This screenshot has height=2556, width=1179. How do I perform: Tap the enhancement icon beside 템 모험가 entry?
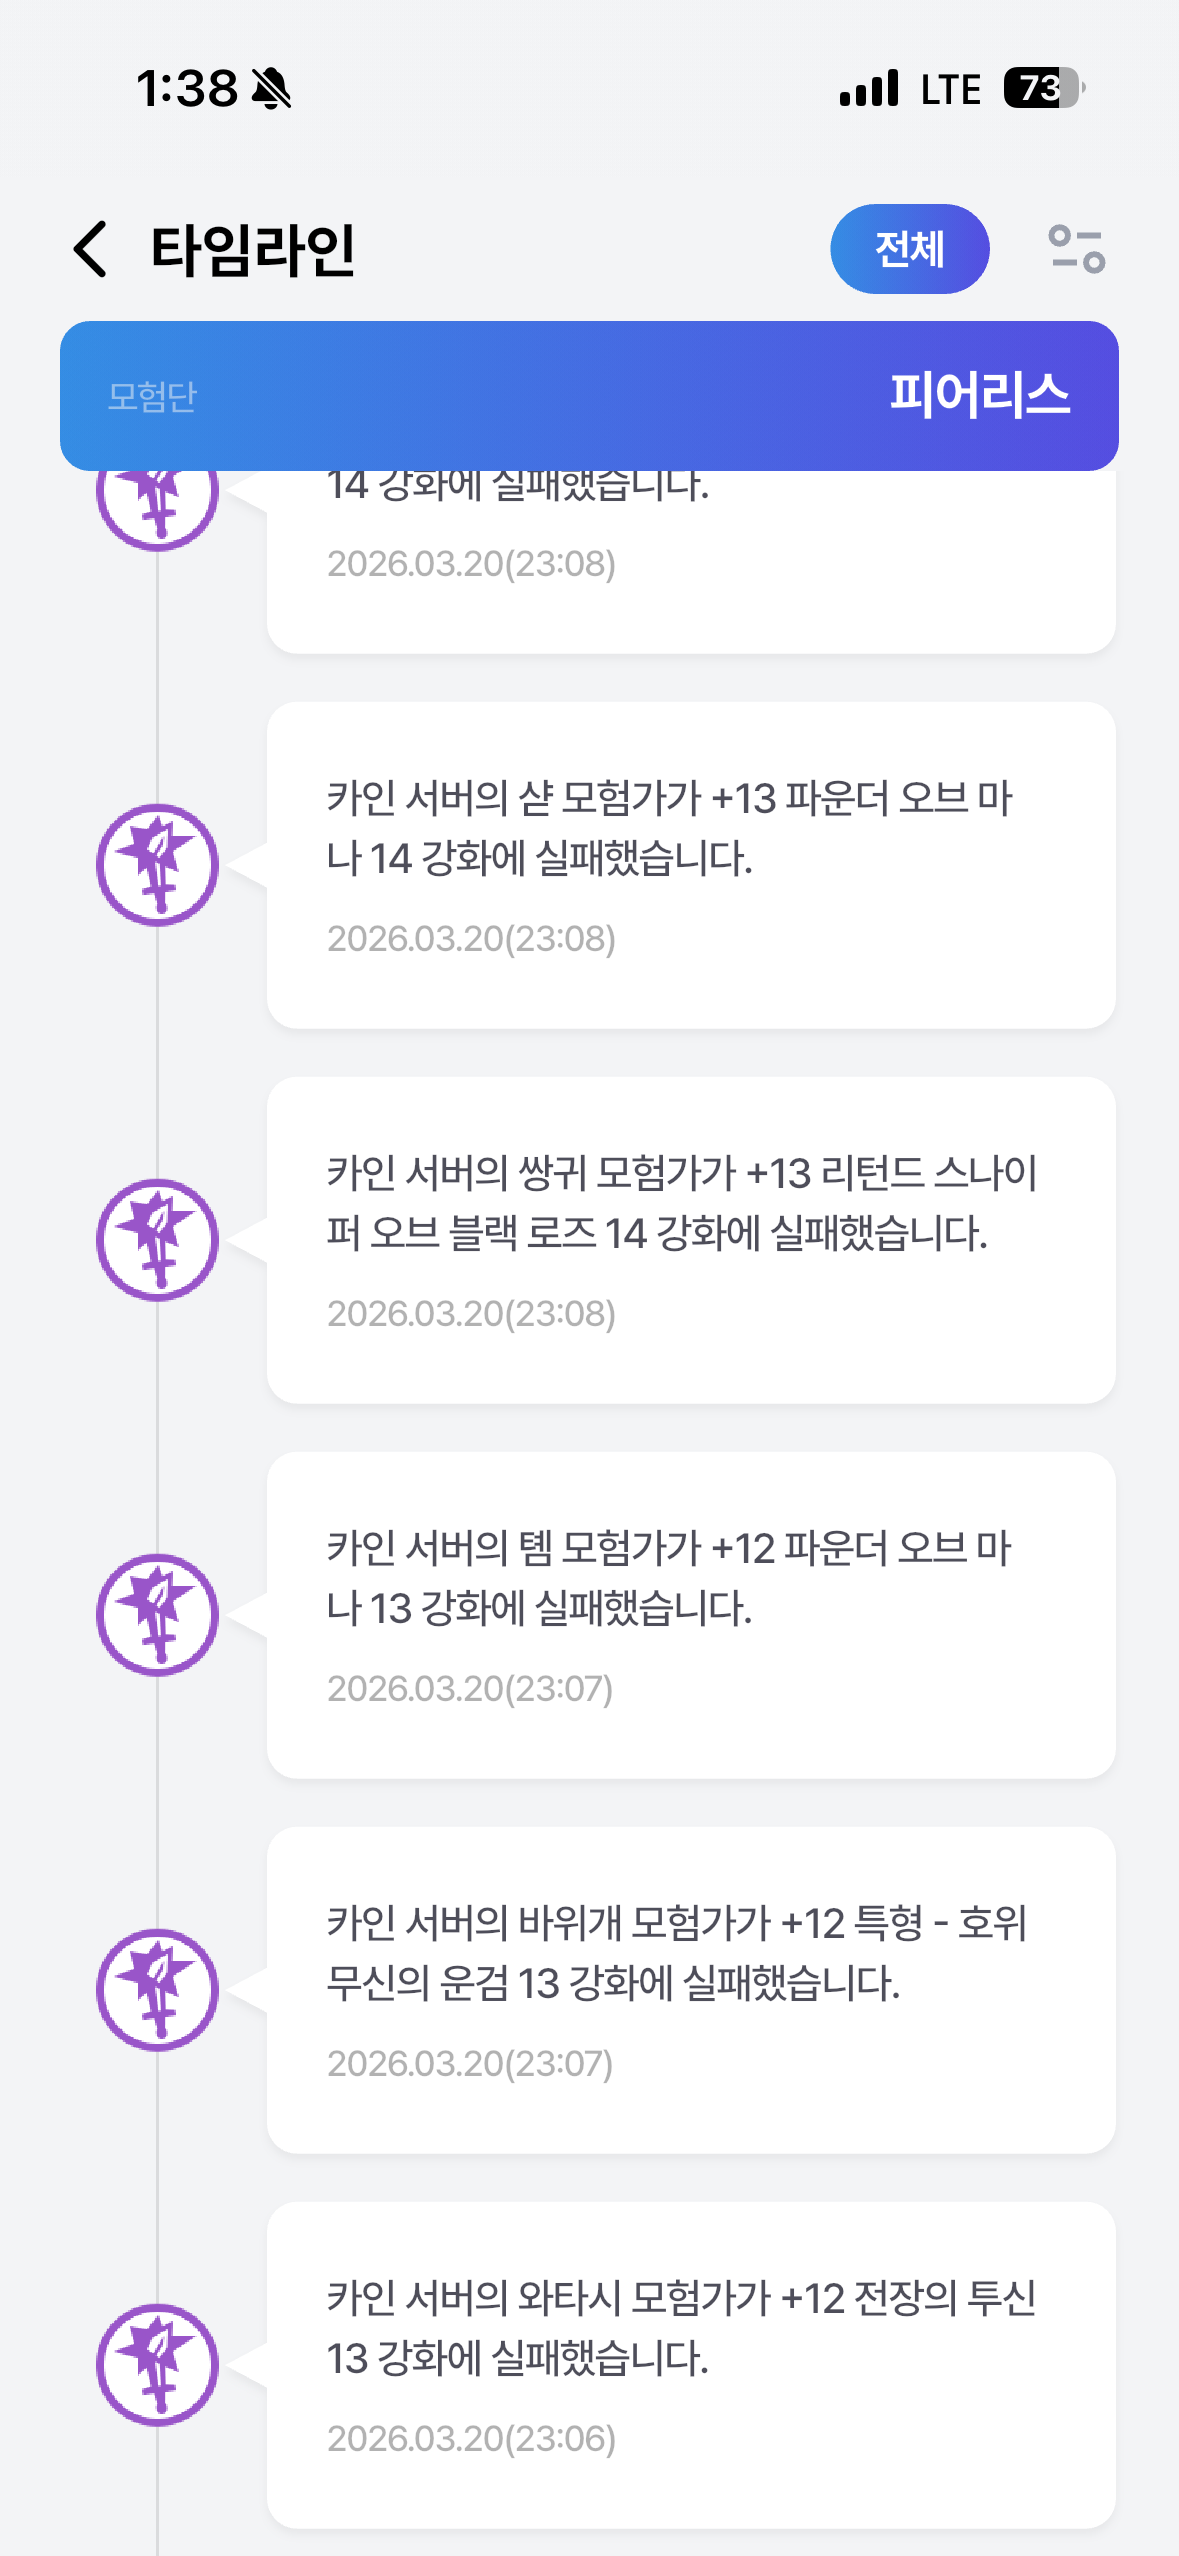click(157, 1615)
